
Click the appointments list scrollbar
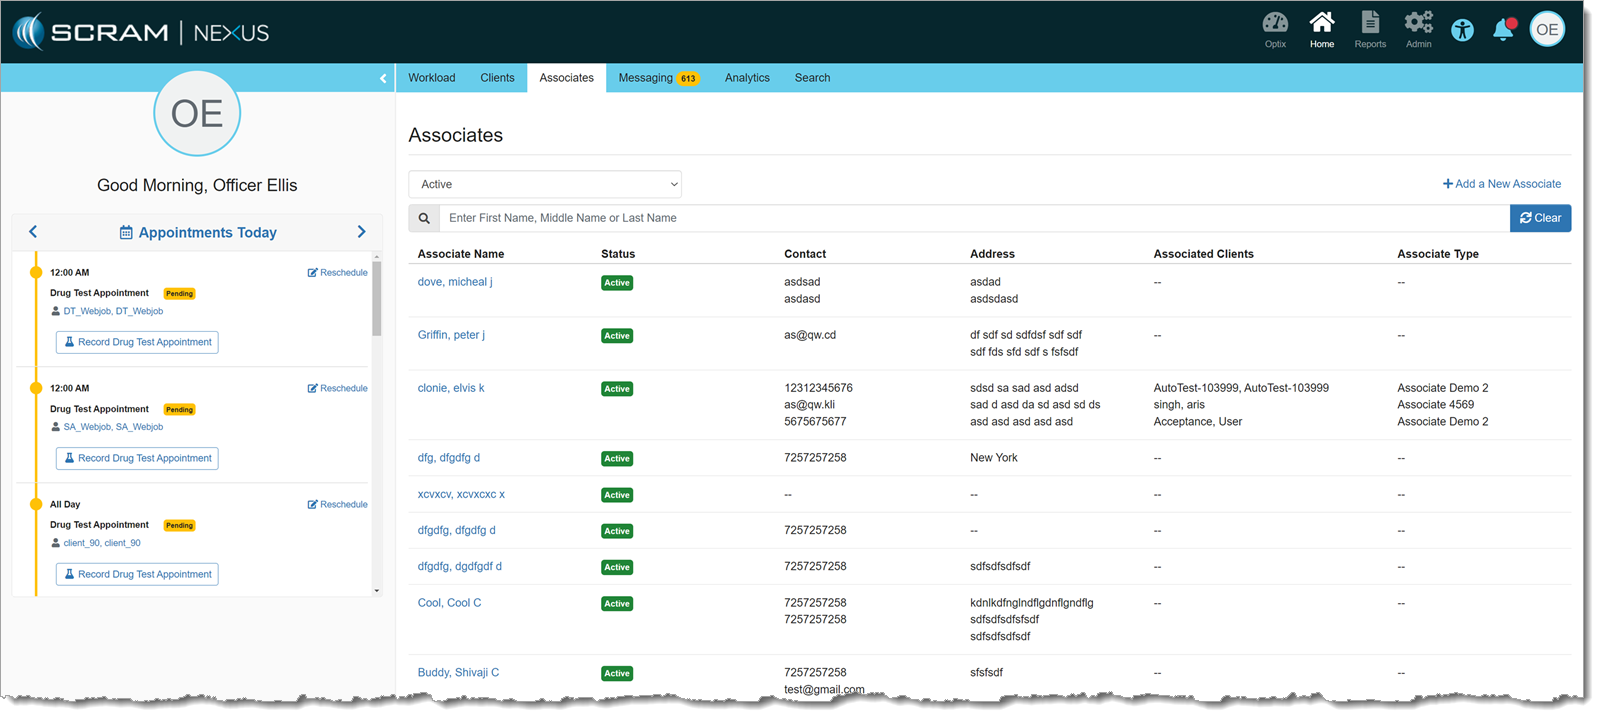(377, 300)
